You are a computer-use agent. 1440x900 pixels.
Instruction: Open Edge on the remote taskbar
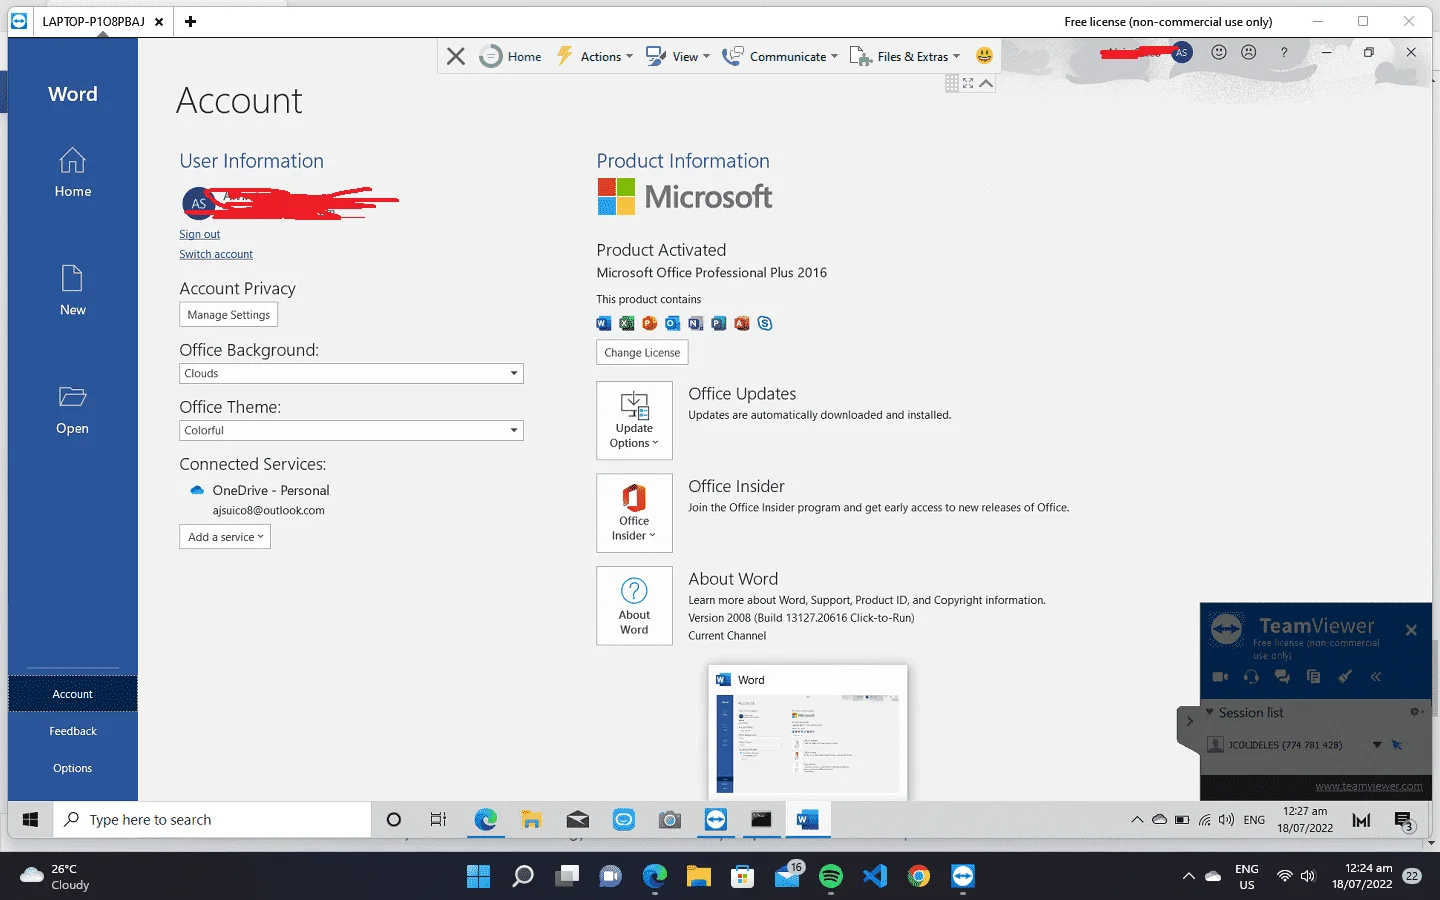(486, 820)
